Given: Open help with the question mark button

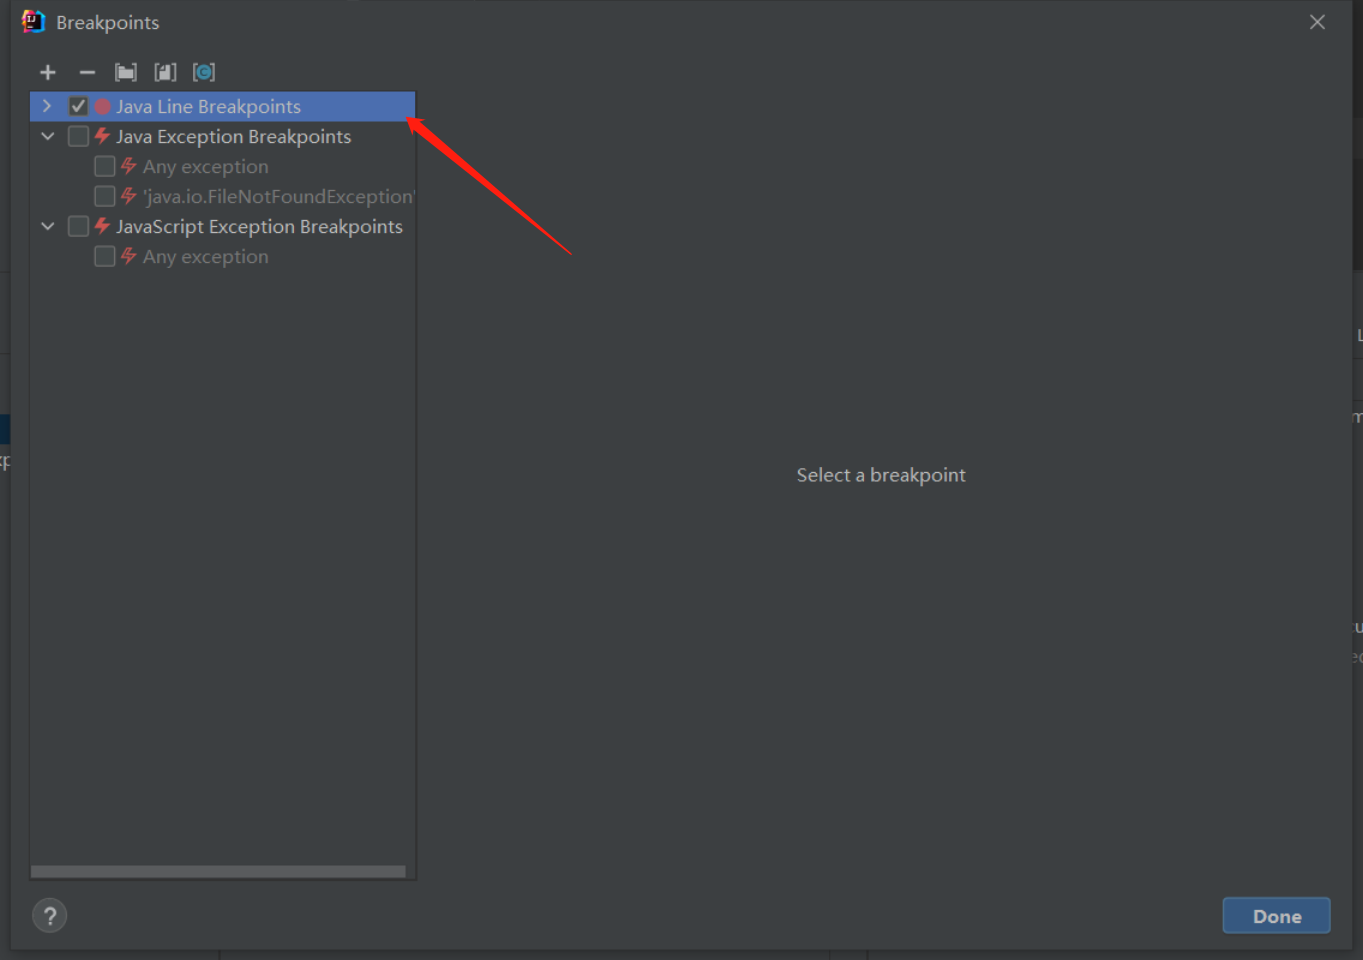Looking at the screenshot, I should (x=50, y=916).
